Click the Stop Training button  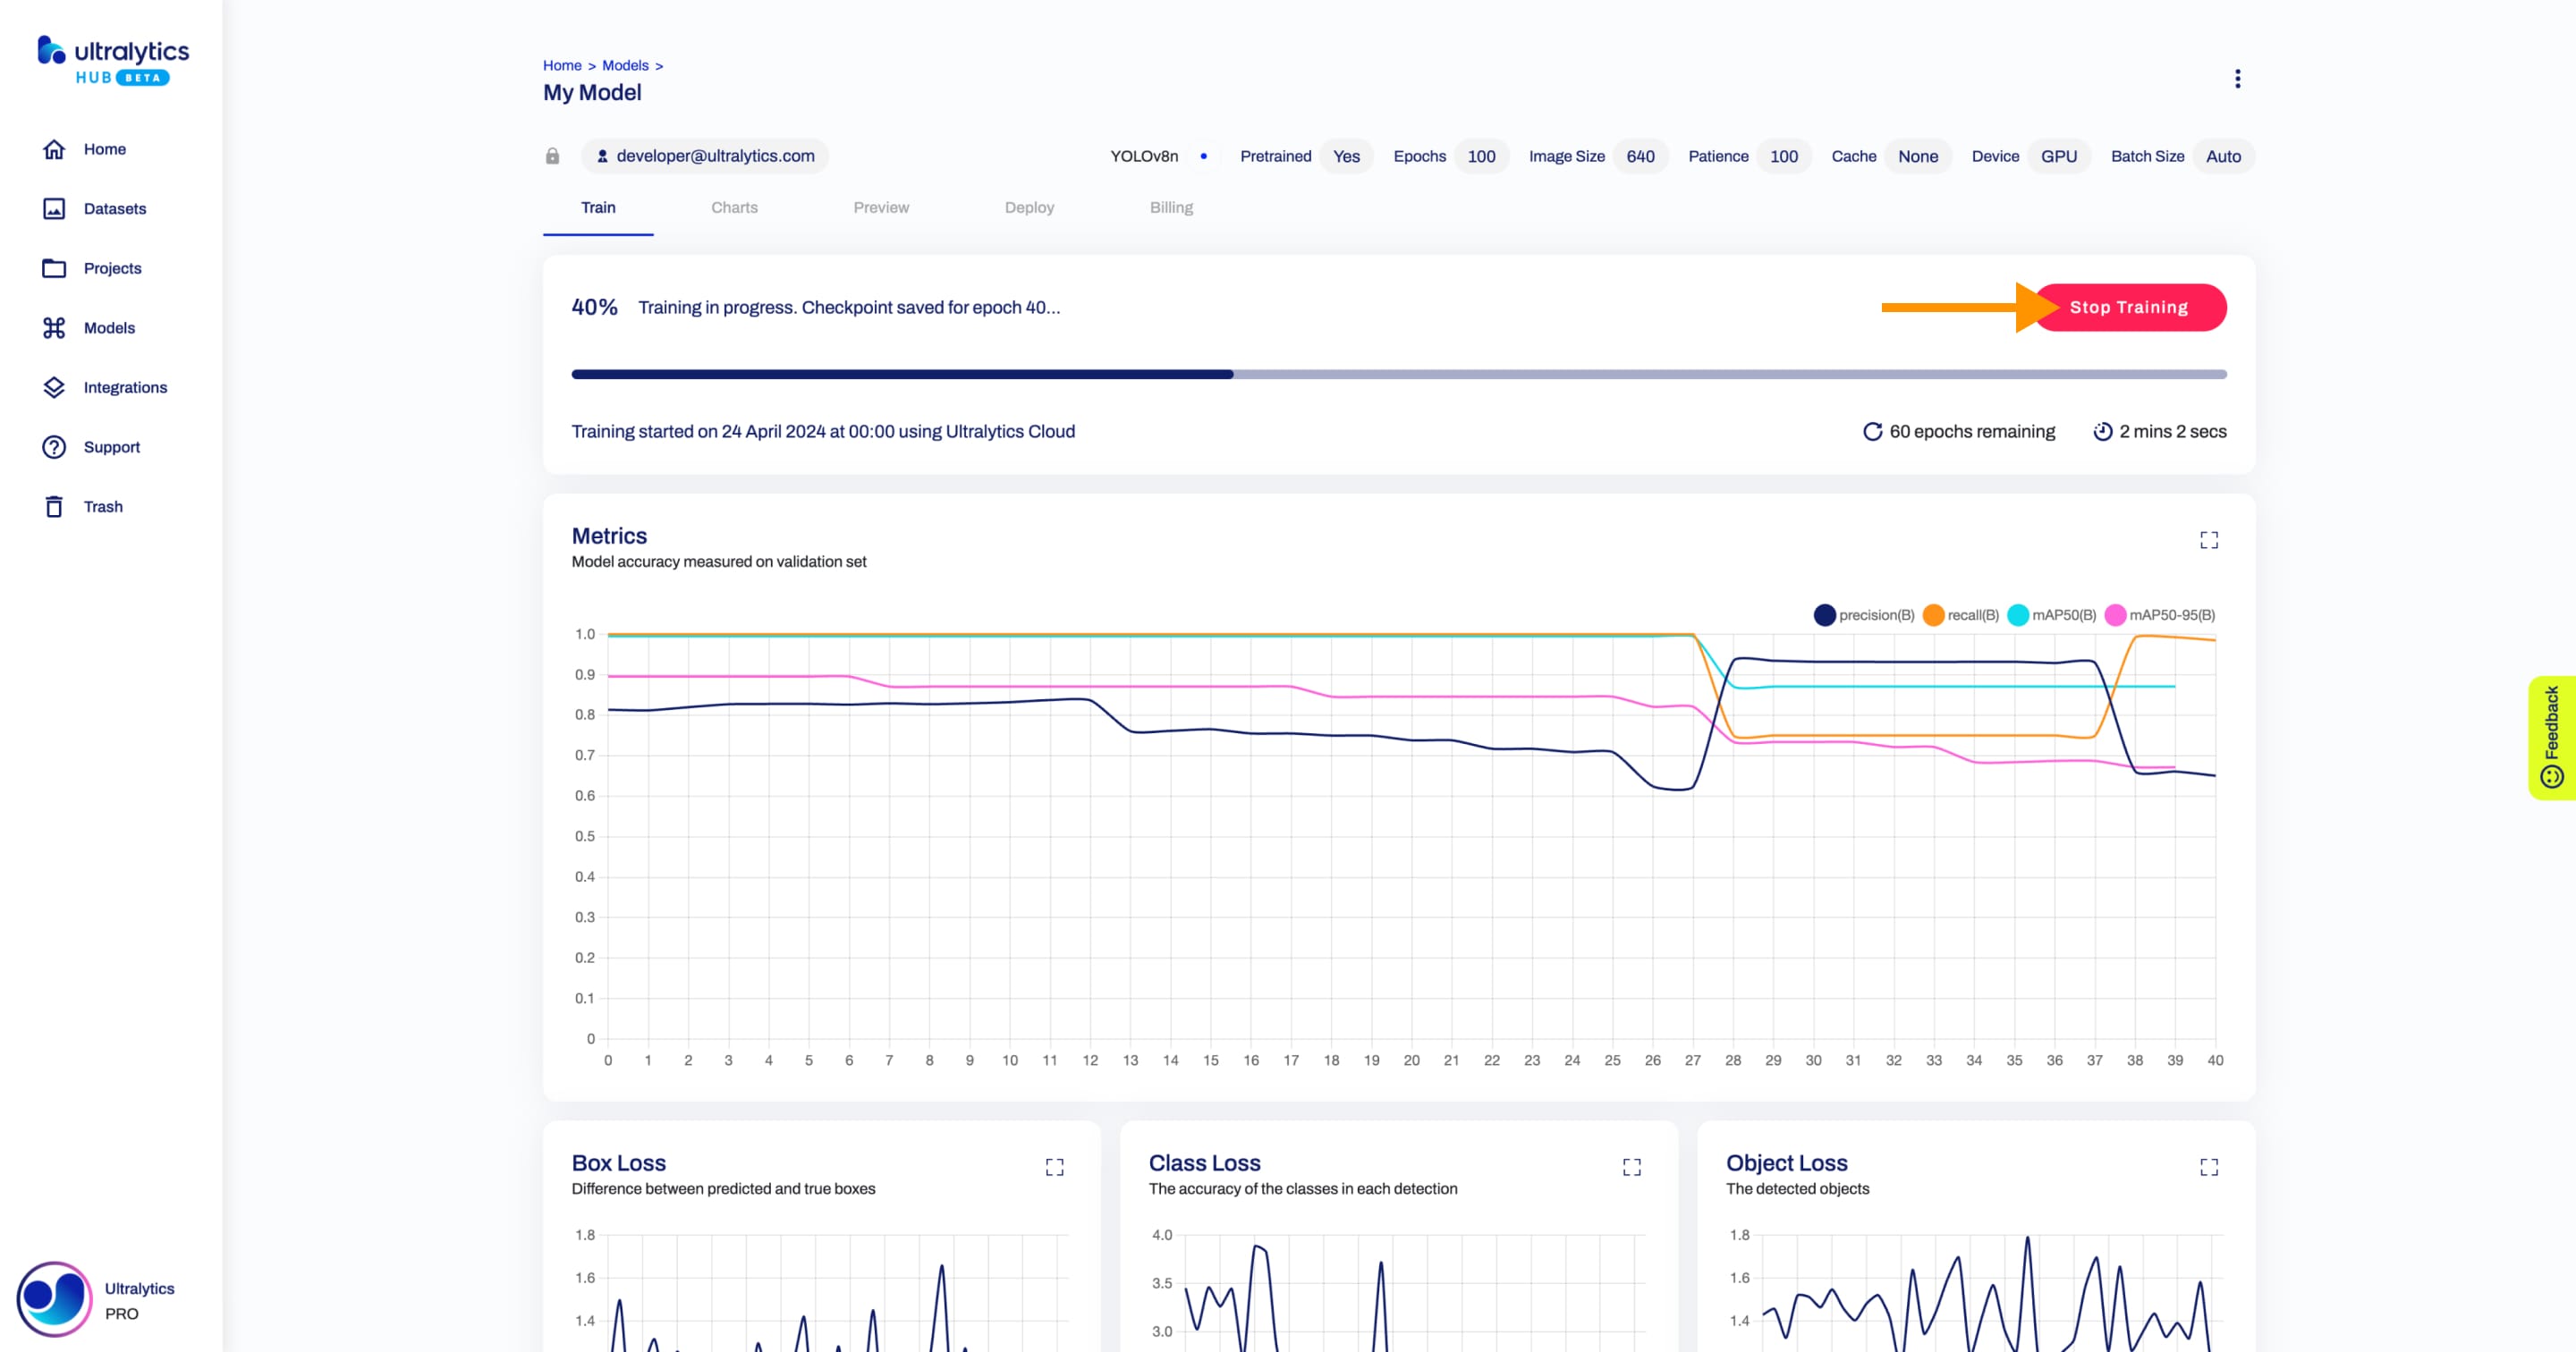pyautogui.click(x=2130, y=307)
